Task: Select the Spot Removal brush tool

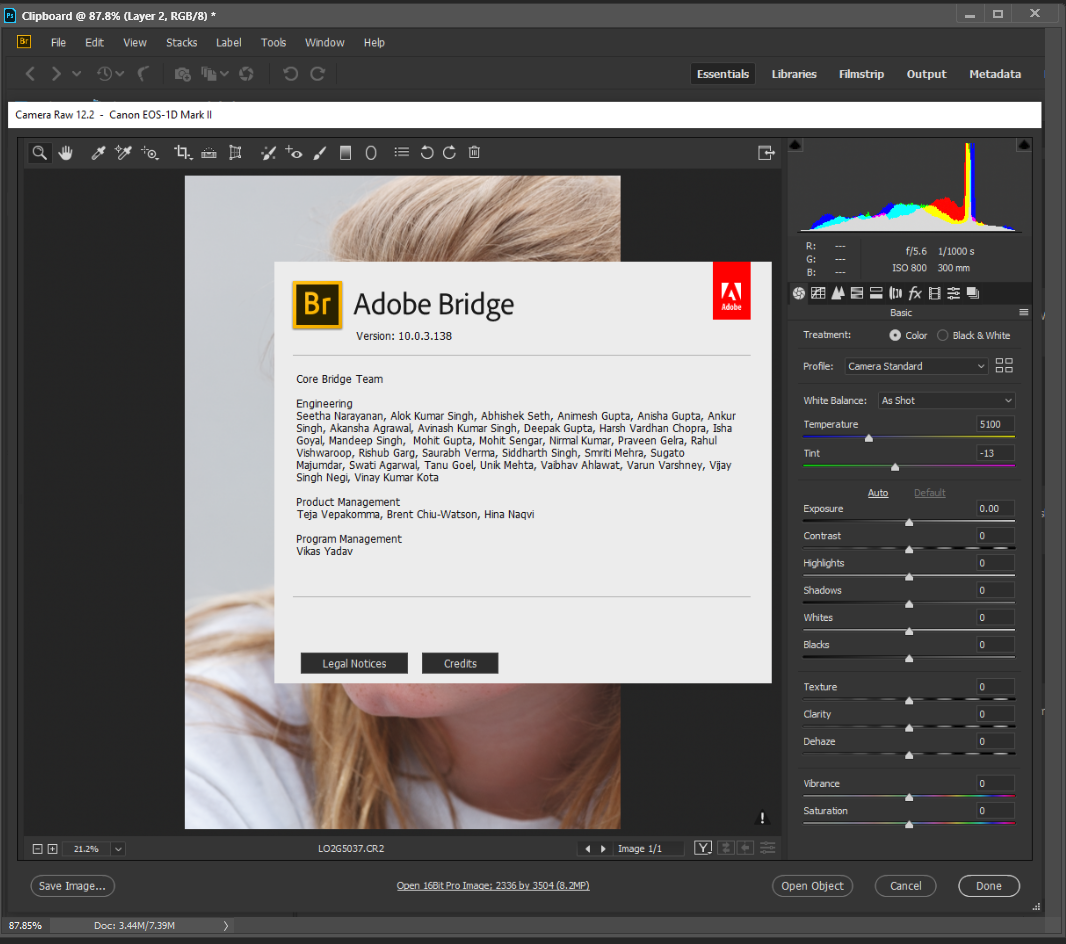Action: [x=268, y=153]
